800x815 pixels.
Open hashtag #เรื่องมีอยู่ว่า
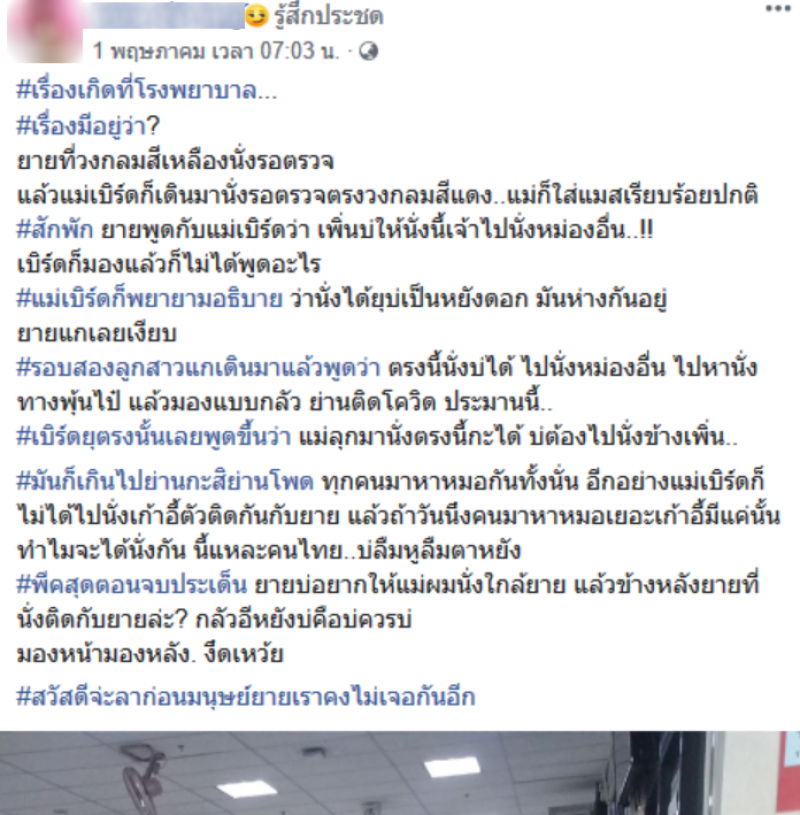pos(88,126)
